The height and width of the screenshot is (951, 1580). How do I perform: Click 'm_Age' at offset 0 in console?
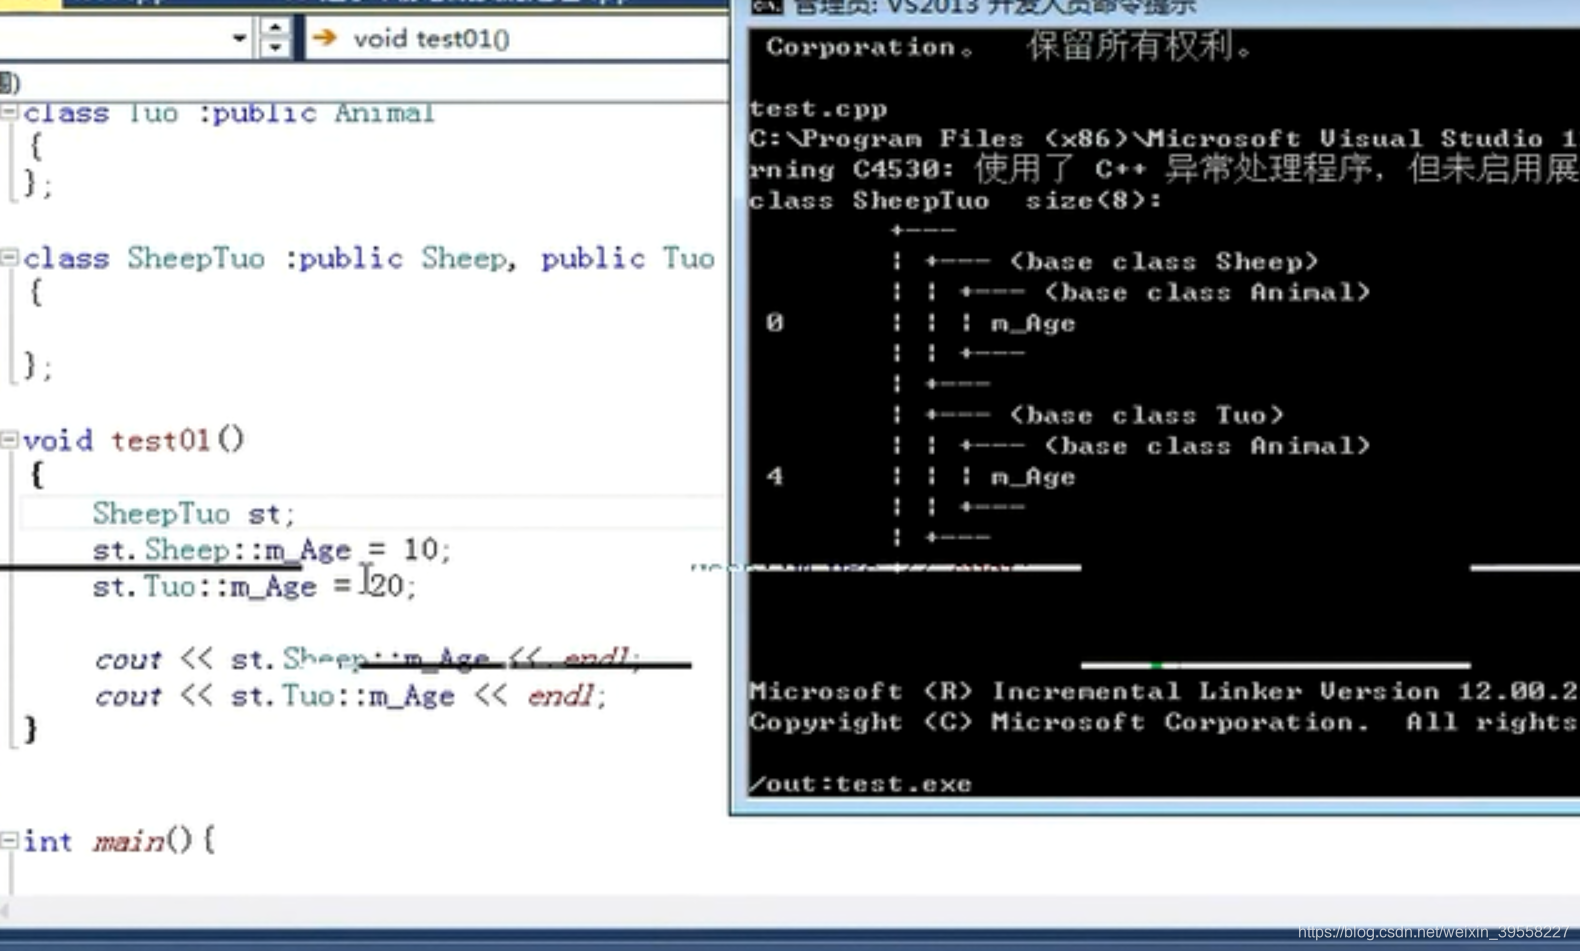click(x=1033, y=324)
